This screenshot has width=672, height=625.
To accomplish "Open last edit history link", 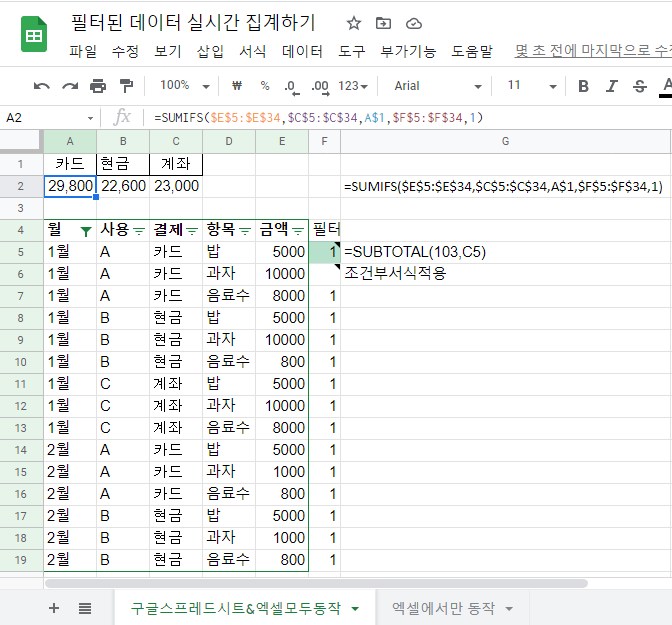I will point(593,51).
